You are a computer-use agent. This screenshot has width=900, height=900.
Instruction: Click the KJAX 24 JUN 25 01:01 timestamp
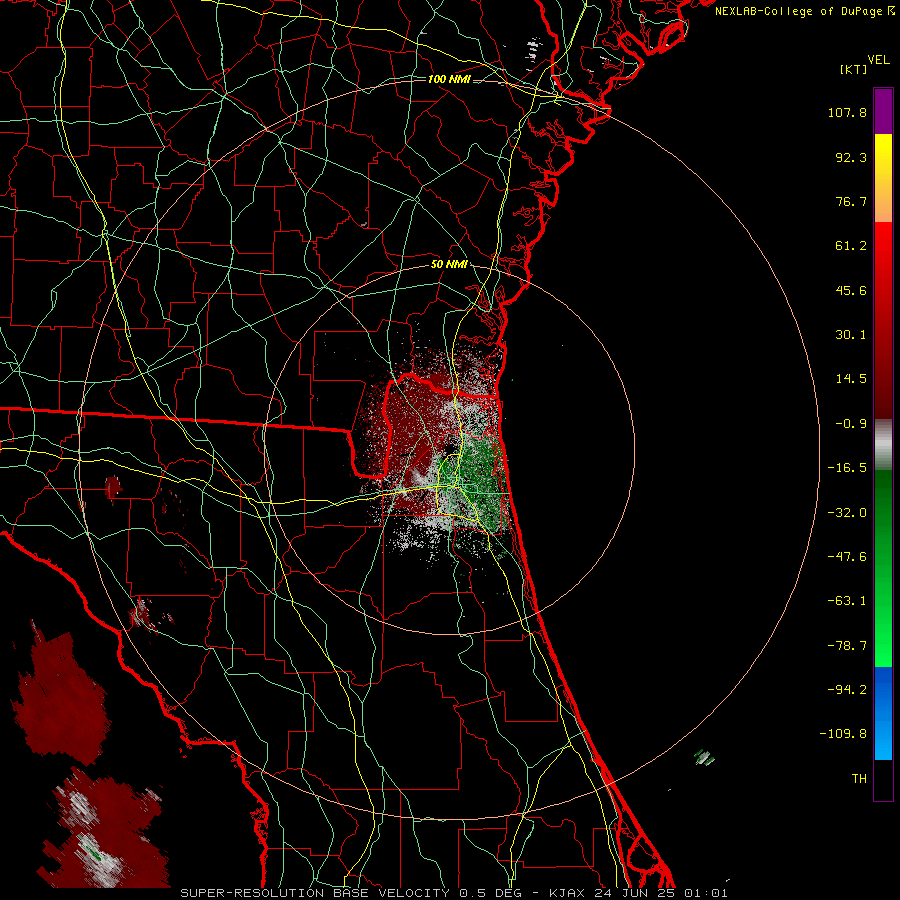[x=638, y=893]
